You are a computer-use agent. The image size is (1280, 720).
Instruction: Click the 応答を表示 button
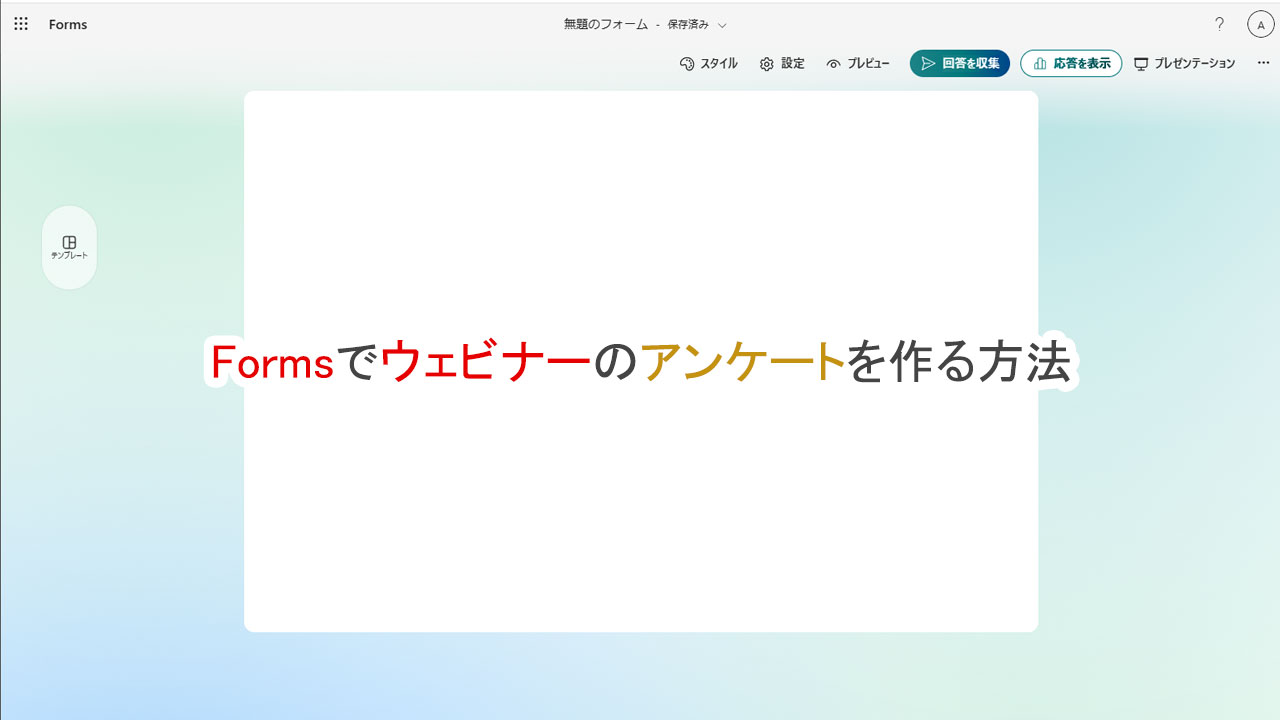point(1071,62)
